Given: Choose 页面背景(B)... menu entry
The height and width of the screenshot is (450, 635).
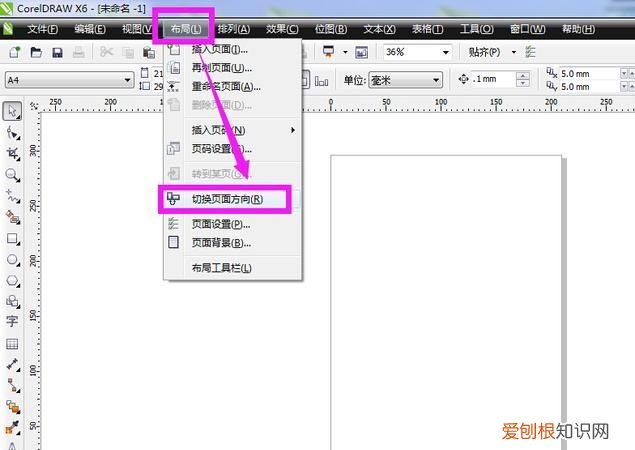Looking at the screenshot, I should click(232, 243).
